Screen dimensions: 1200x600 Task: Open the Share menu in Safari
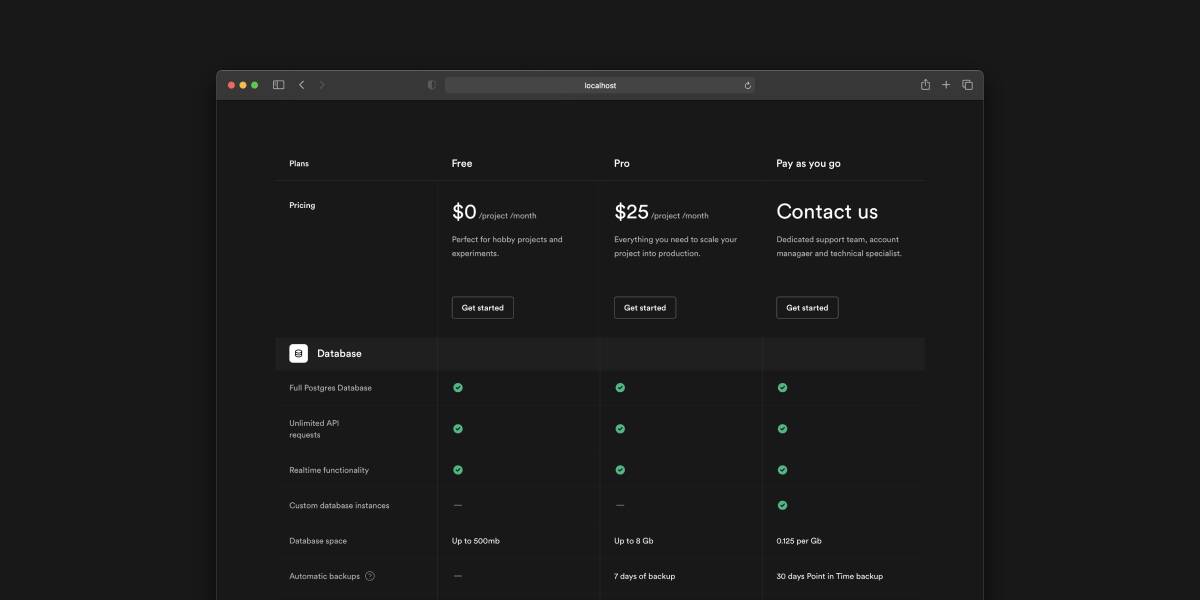coord(924,85)
